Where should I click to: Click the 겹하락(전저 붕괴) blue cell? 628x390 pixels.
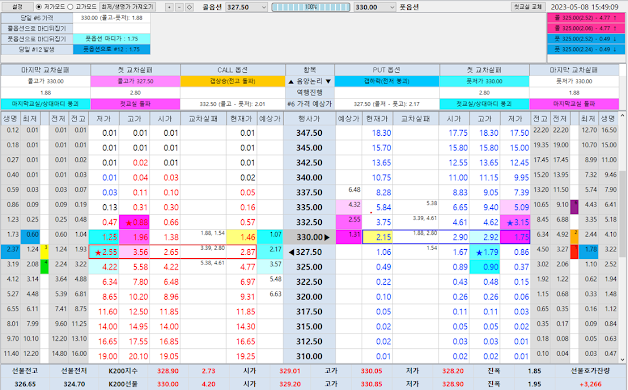click(x=386, y=81)
